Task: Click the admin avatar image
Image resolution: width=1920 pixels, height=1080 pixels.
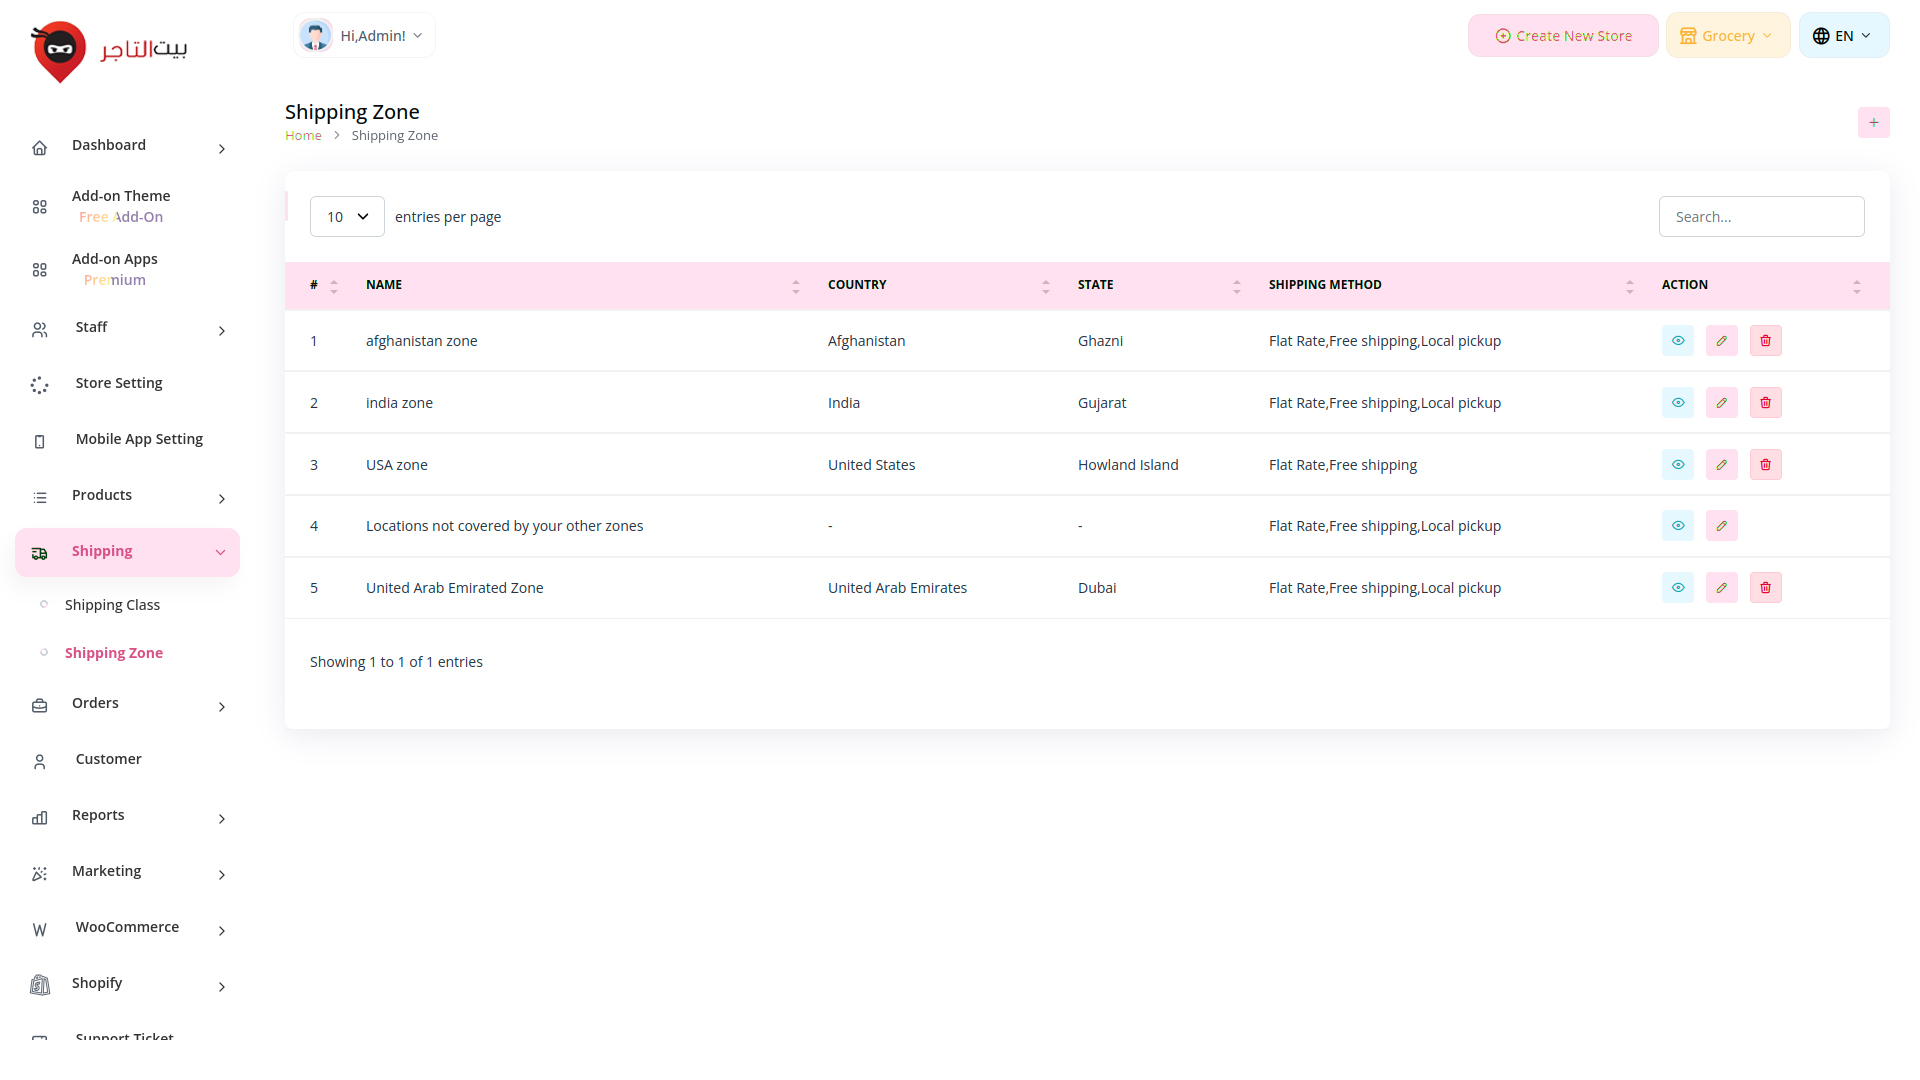Action: point(316,36)
